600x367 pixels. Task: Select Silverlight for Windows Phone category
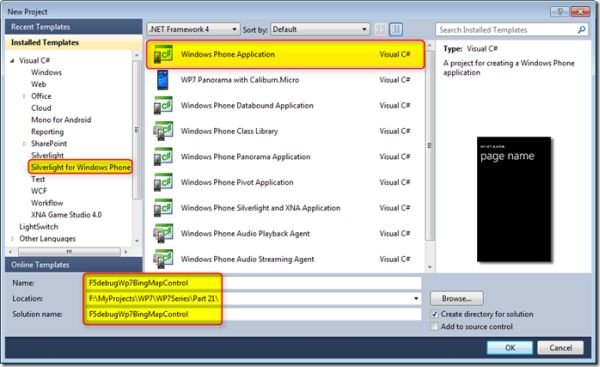pos(80,167)
